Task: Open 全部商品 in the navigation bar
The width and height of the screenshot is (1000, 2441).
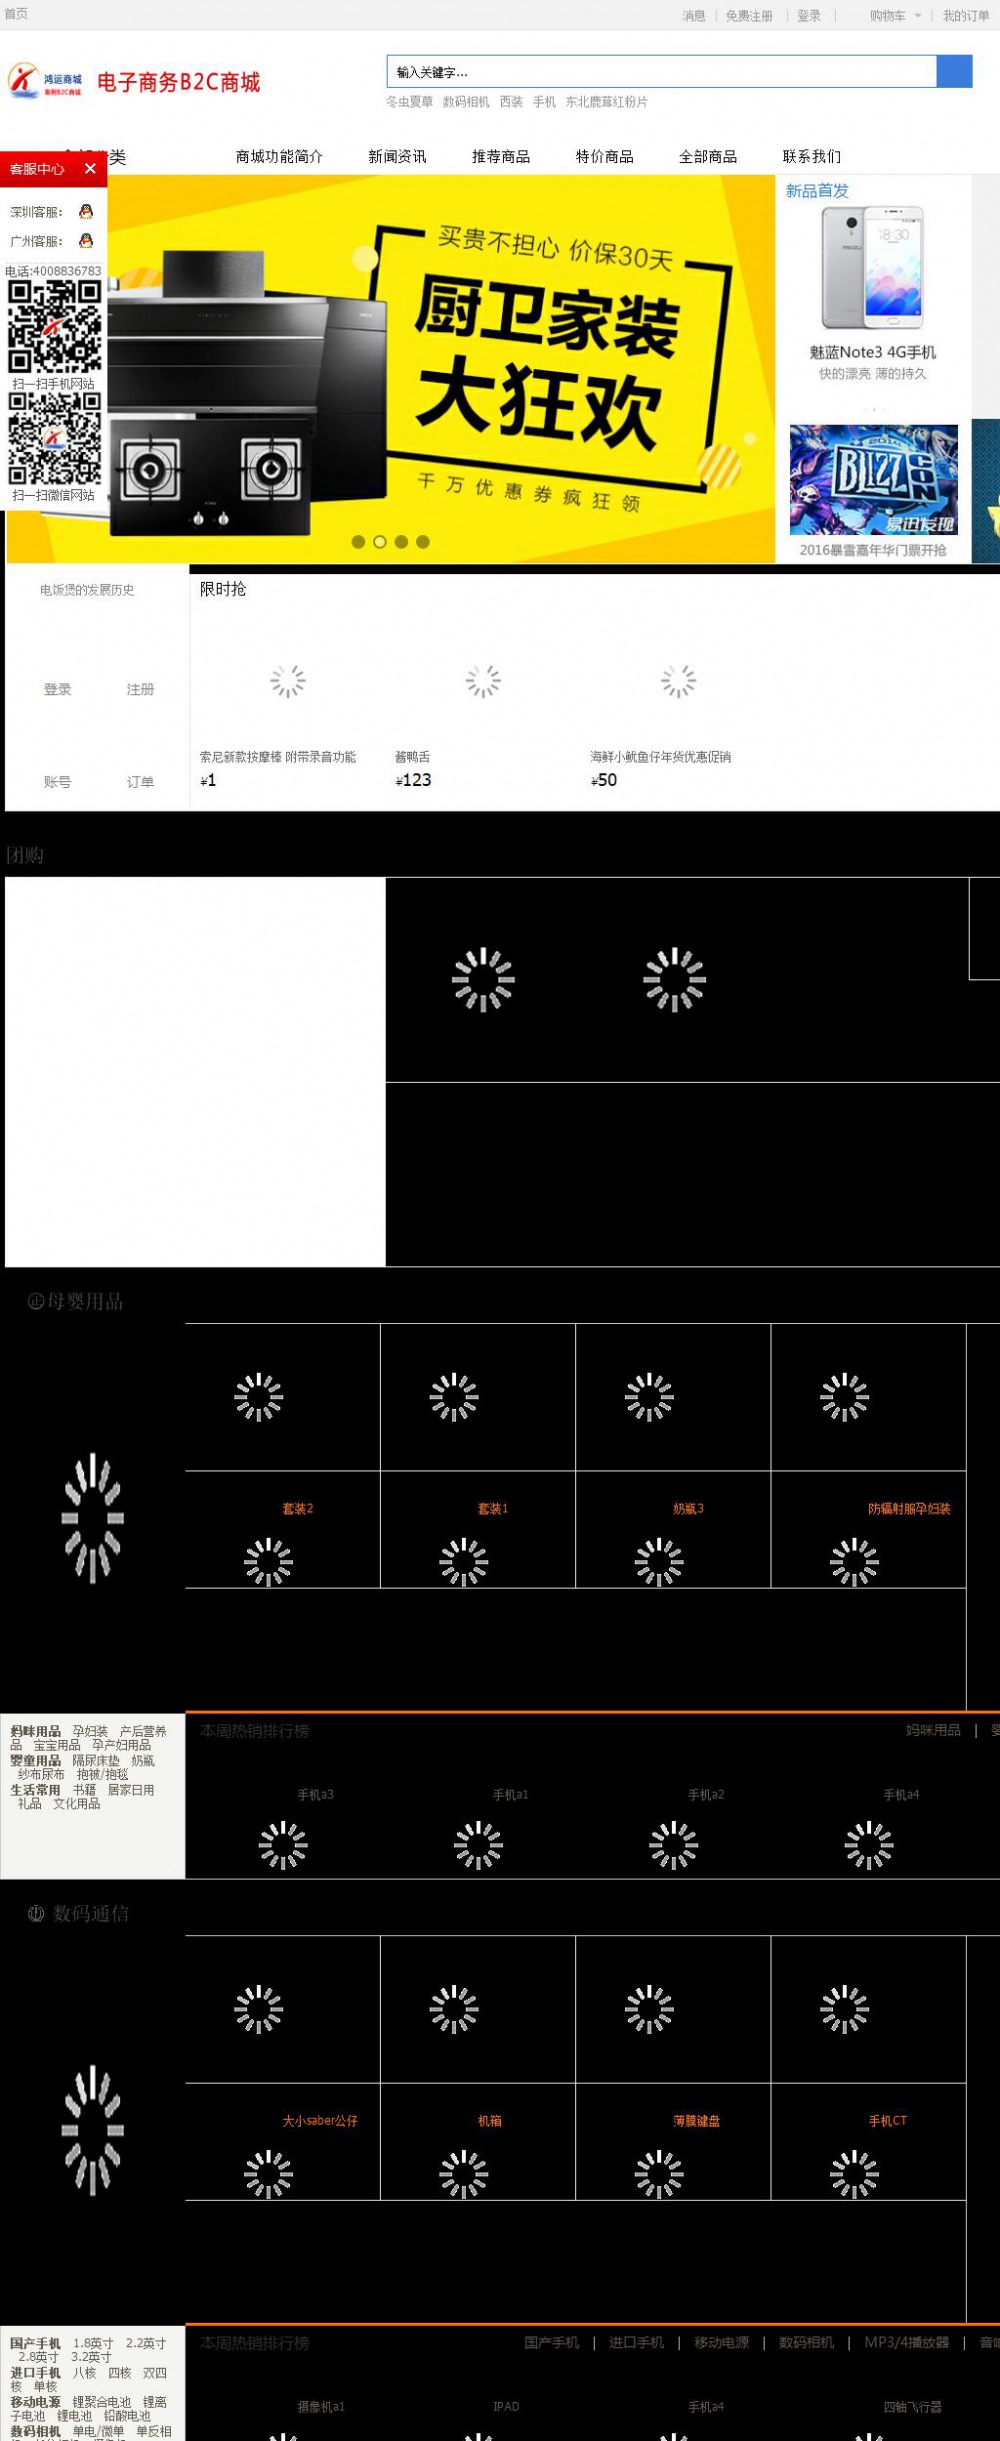Action: pyautogui.click(x=708, y=156)
